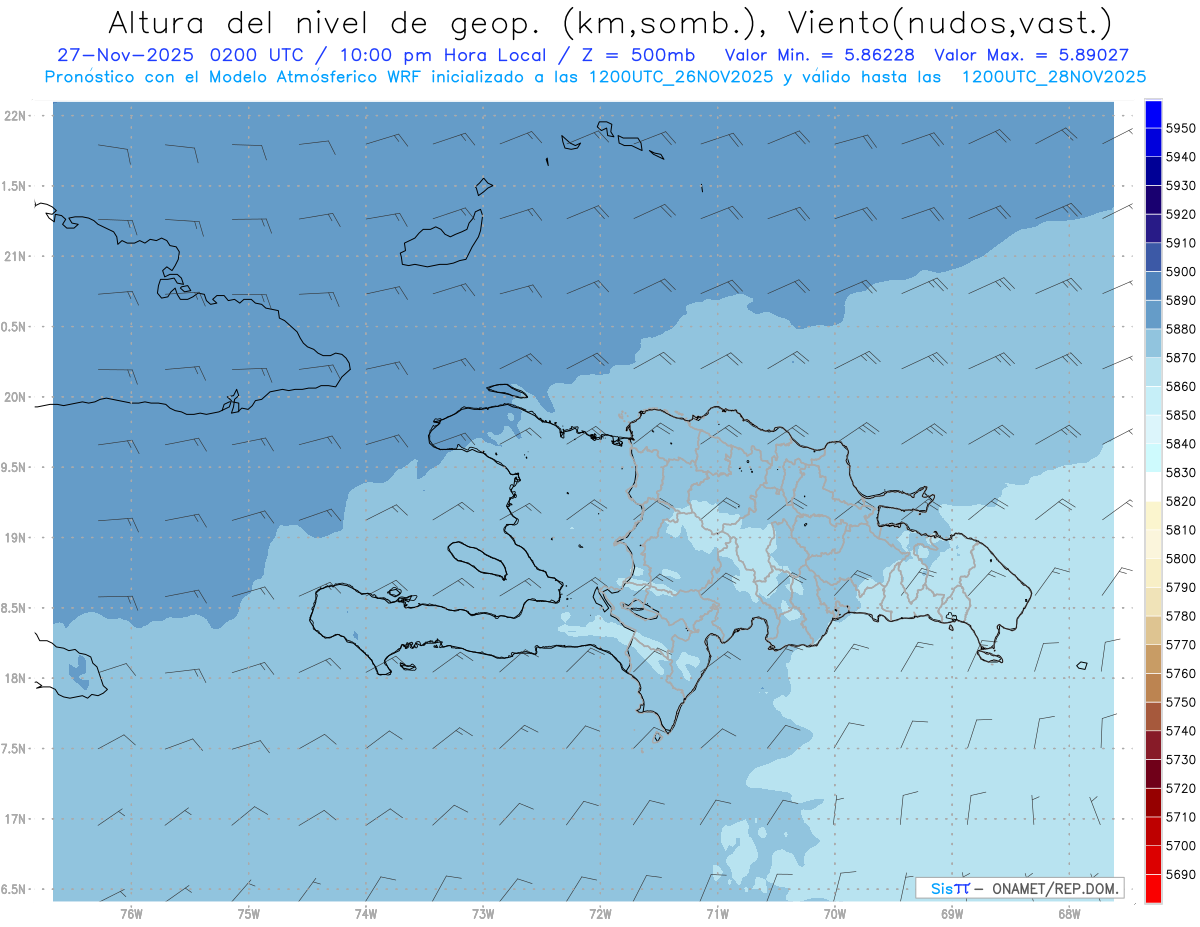Click the '76W' longitude label
Viewport: 1200px width, 927px height.
[131, 914]
